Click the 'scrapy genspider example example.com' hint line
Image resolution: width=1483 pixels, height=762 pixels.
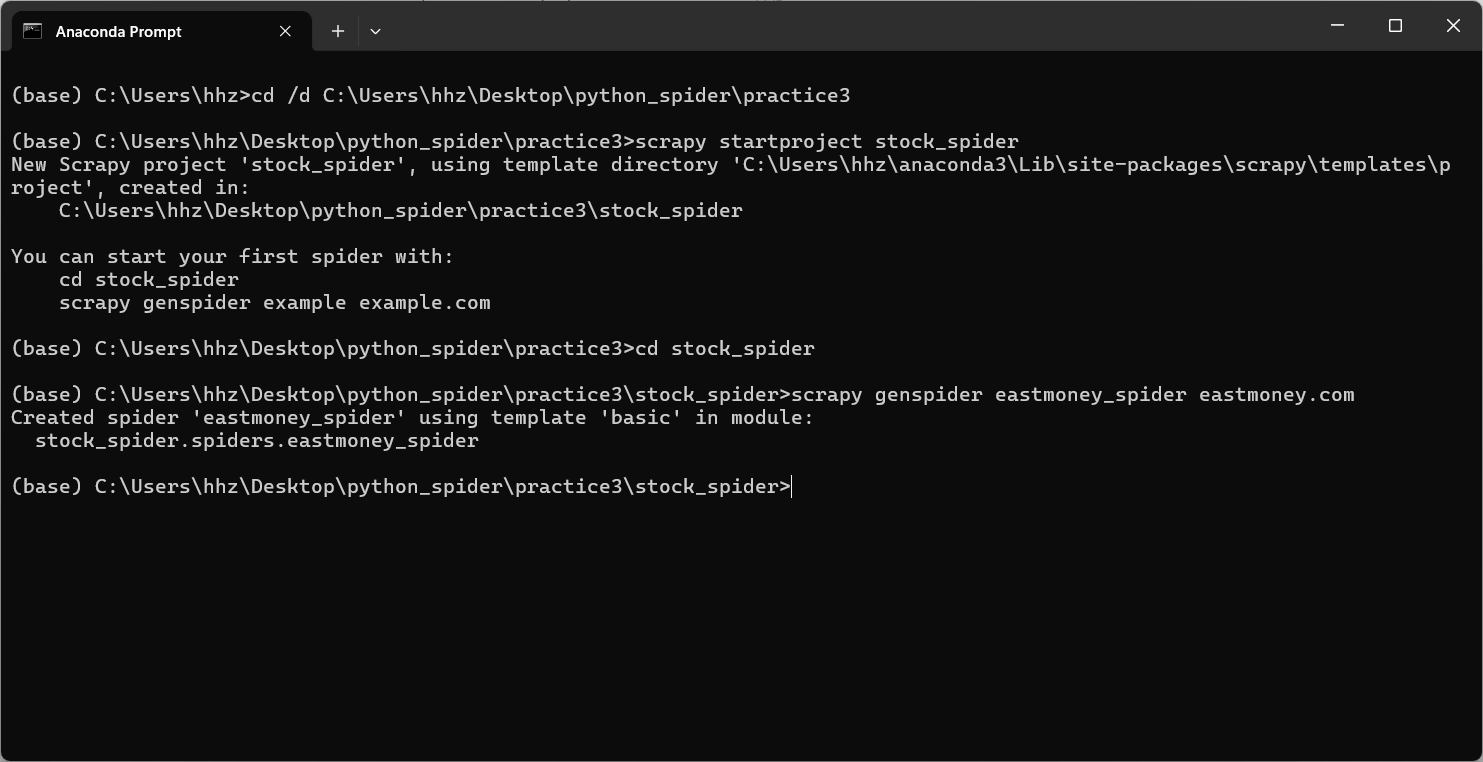point(275,303)
